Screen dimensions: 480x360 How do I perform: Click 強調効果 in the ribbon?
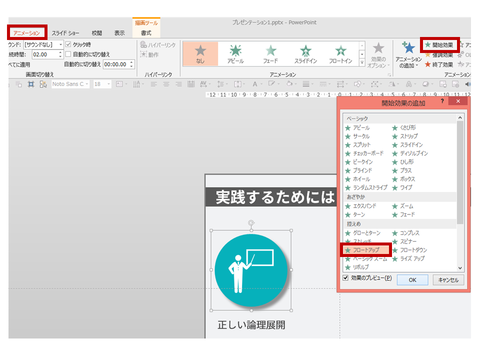coord(439,55)
